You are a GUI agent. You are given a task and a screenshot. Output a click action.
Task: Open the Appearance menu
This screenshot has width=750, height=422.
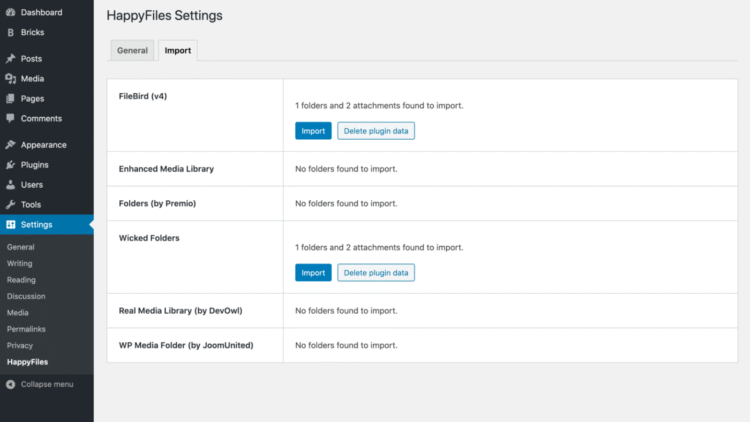coord(44,145)
